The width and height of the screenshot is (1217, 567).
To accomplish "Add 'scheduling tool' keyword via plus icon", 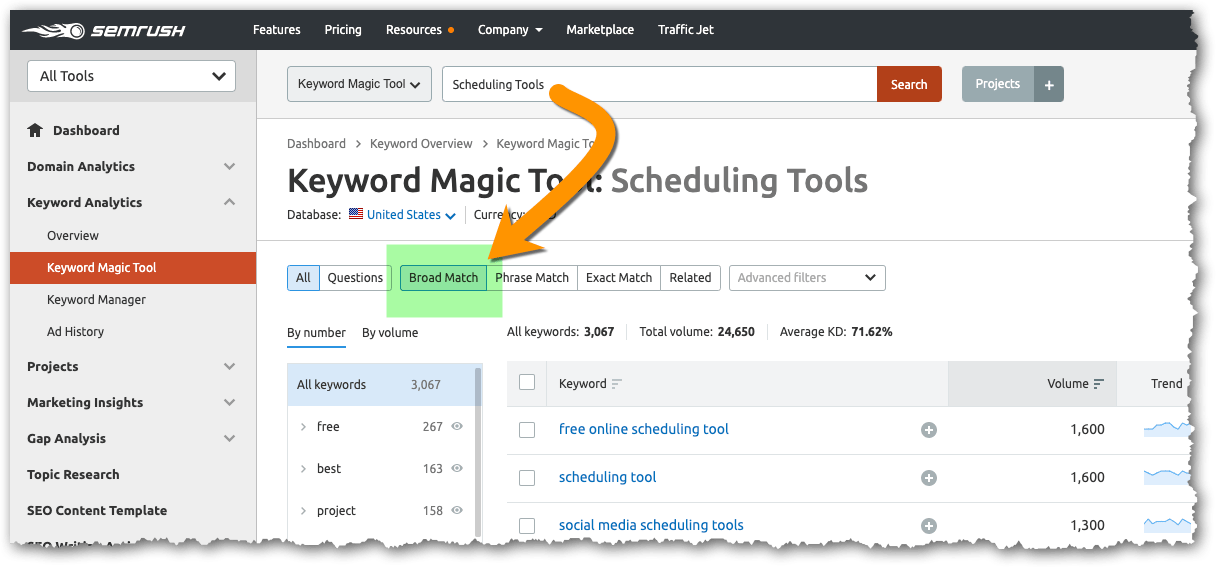I will coord(929,478).
